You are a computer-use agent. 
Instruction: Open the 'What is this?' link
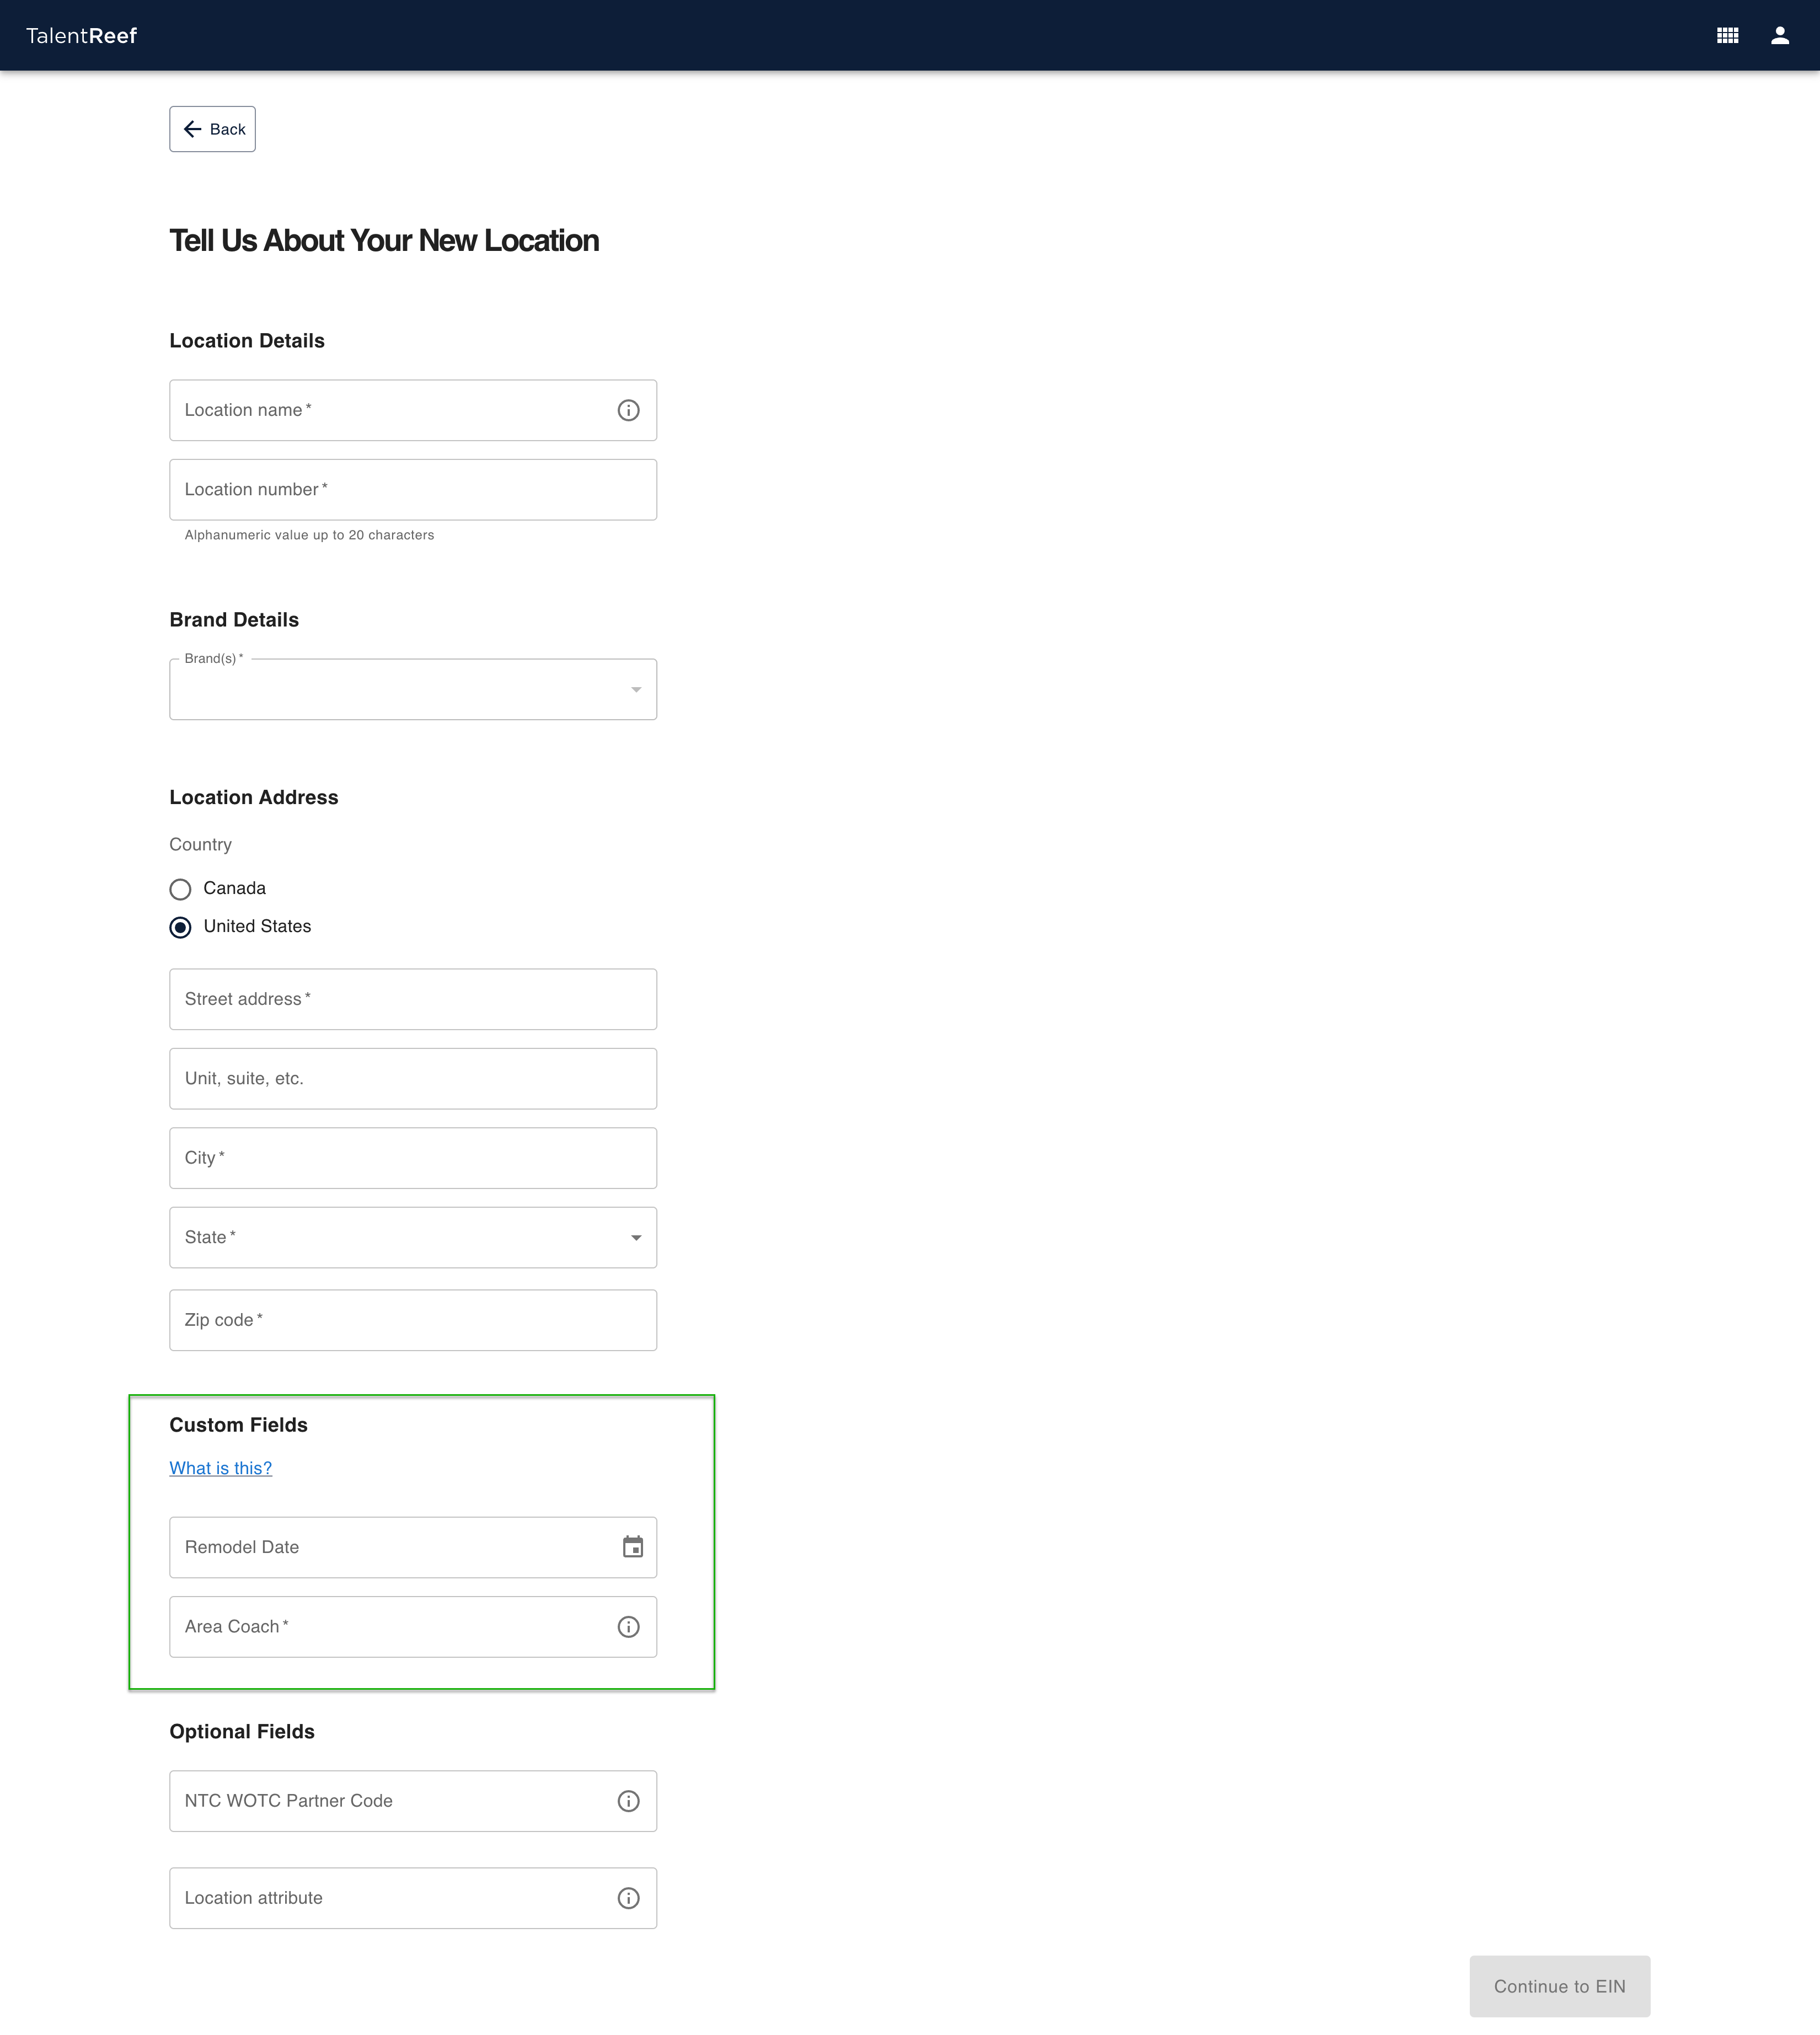220,1468
